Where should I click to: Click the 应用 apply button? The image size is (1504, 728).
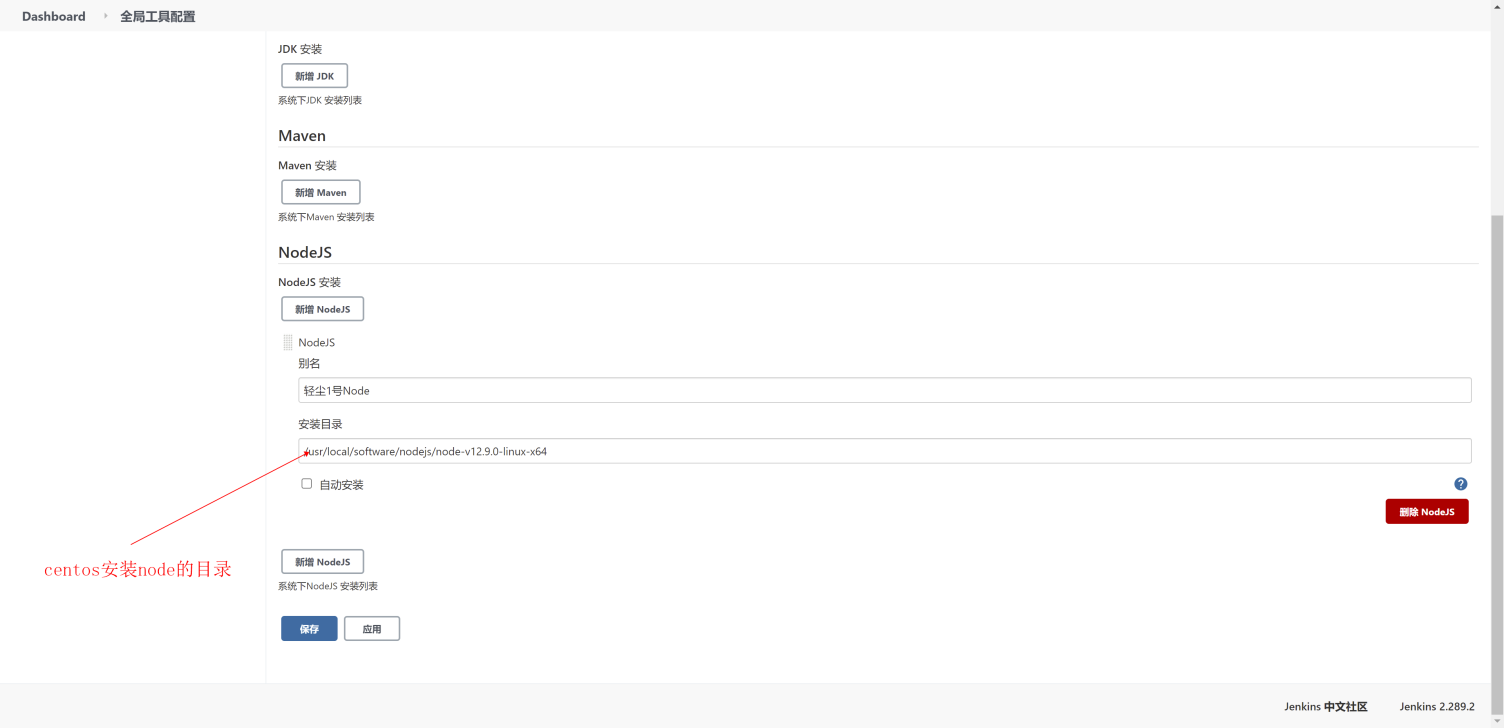pyautogui.click(x=372, y=629)
